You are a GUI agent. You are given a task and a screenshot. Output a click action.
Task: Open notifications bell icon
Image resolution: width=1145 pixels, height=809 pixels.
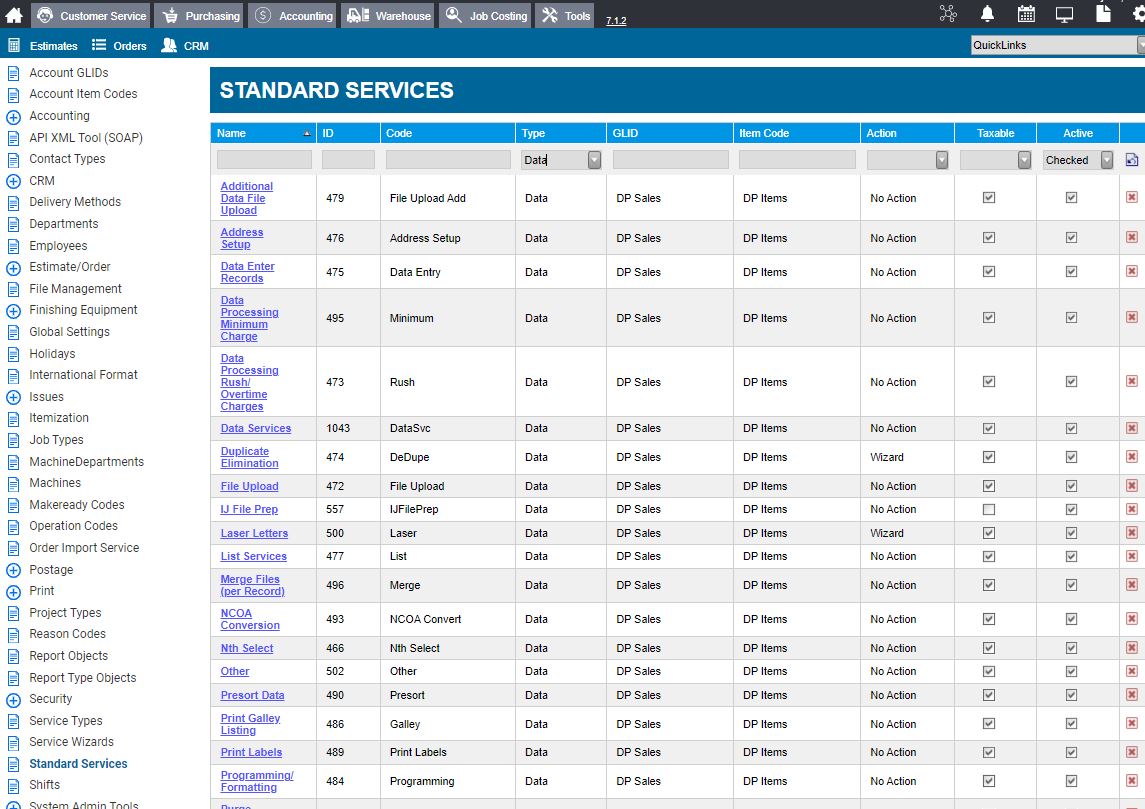987,14
